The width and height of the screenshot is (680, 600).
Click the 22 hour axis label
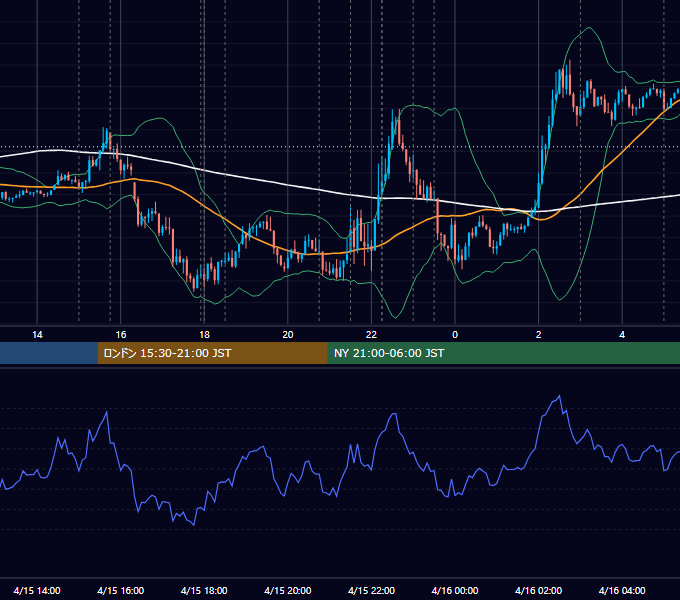[x=371, y=335]
